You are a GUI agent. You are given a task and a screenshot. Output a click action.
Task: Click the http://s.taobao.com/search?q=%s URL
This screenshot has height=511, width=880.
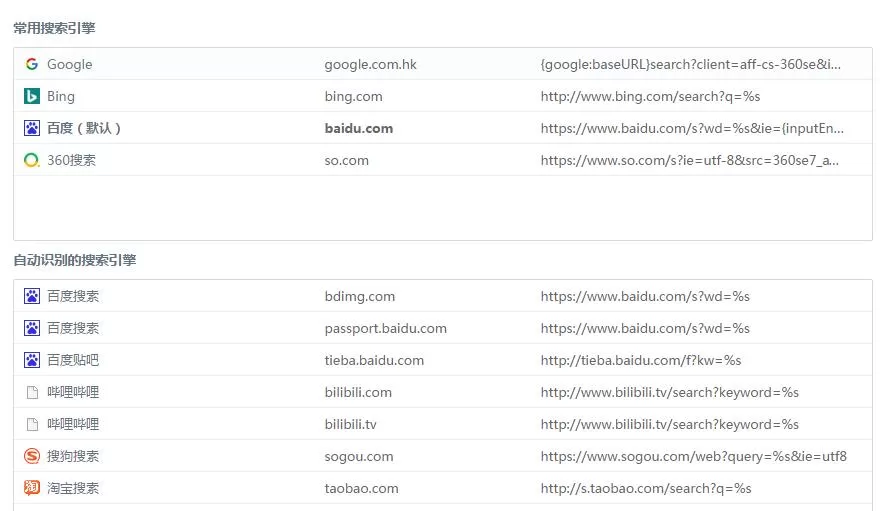(646, 489)
